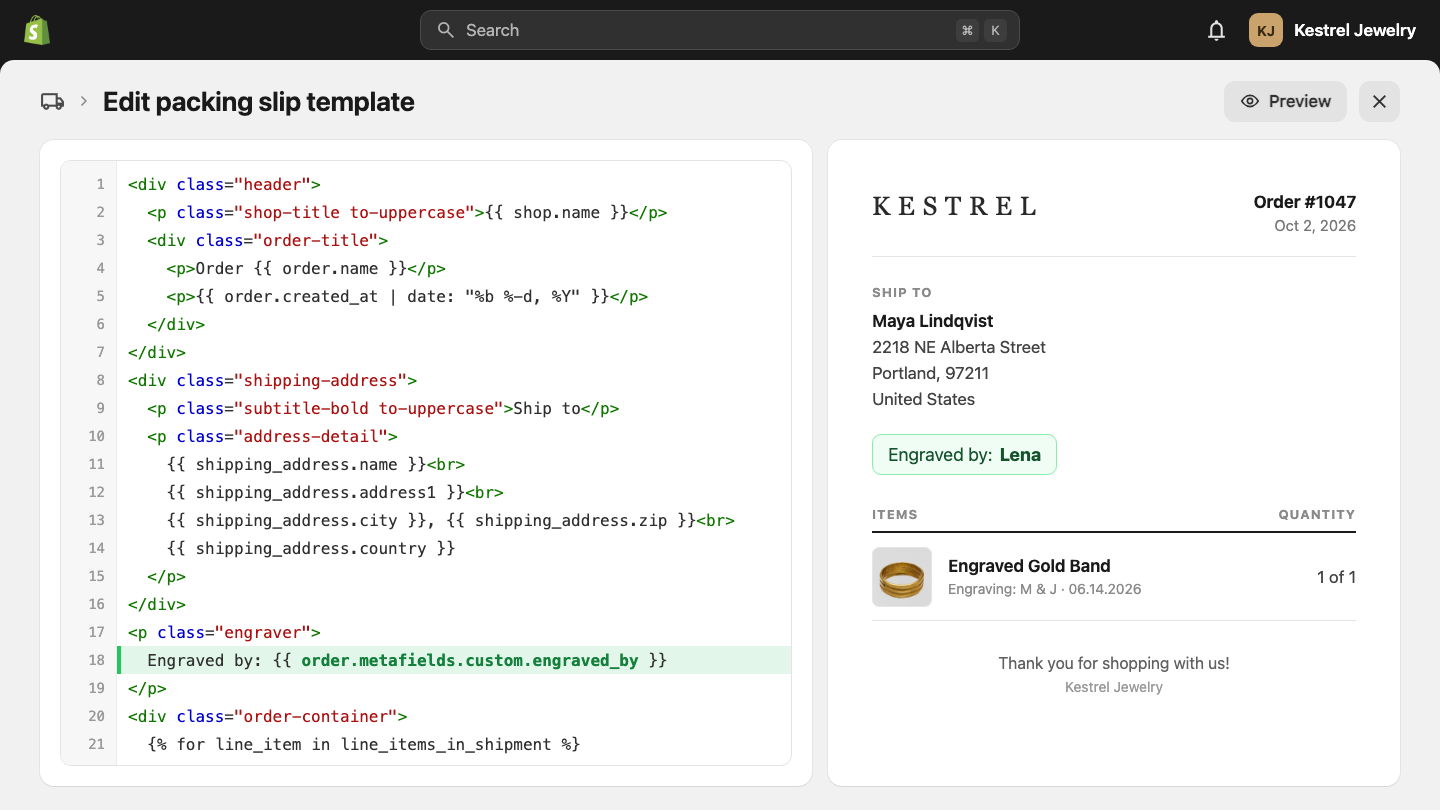Screen dimensions: 1440x810
Task: Open the Shopify home logo
Action: coord(37,30)
